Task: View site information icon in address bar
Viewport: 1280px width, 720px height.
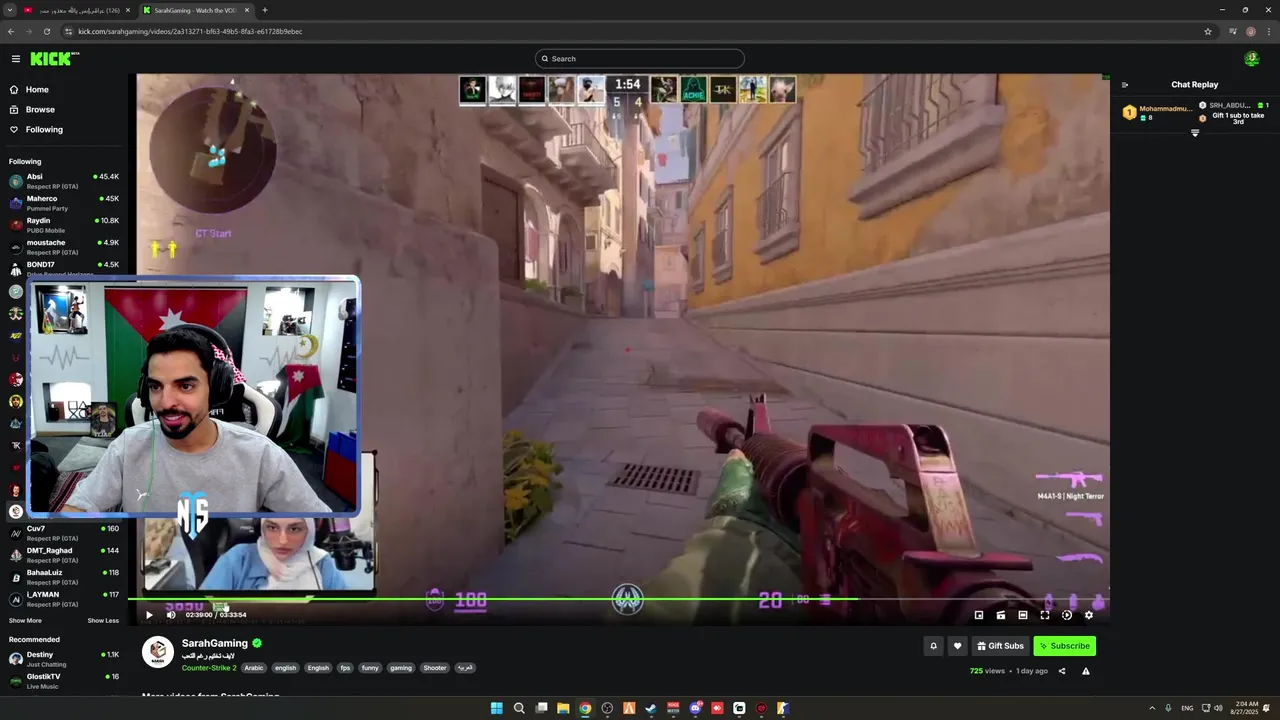Action: pos(68,31)
